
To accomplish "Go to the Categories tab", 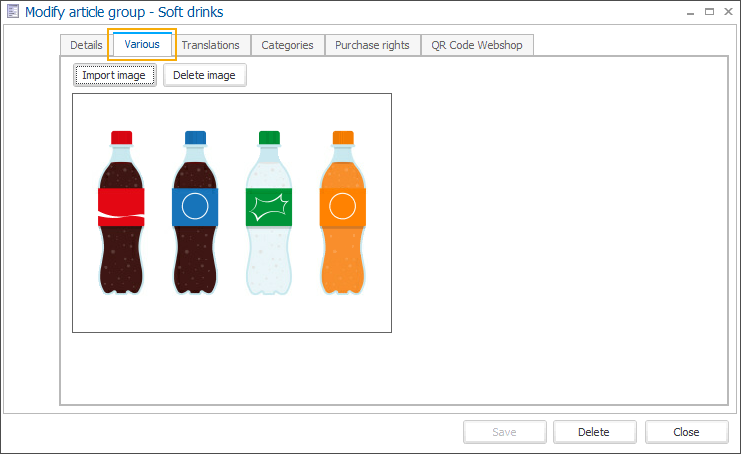I will [x=287, y=45].
